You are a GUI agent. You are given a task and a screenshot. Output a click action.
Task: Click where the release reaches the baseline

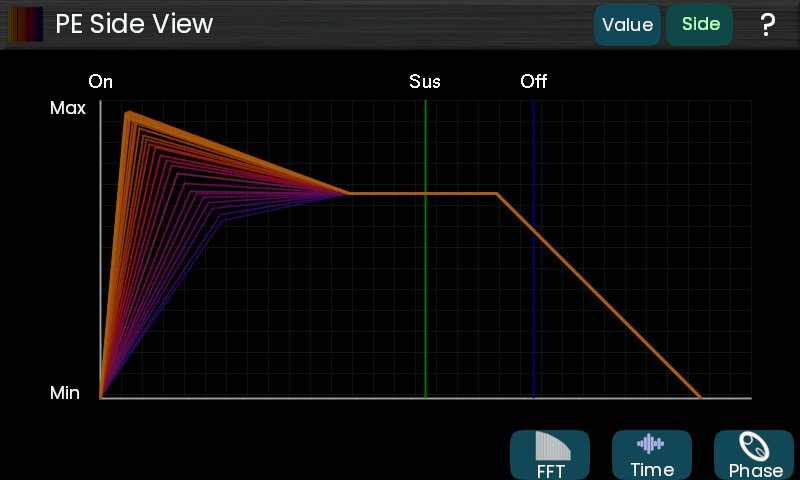[700, 397]
